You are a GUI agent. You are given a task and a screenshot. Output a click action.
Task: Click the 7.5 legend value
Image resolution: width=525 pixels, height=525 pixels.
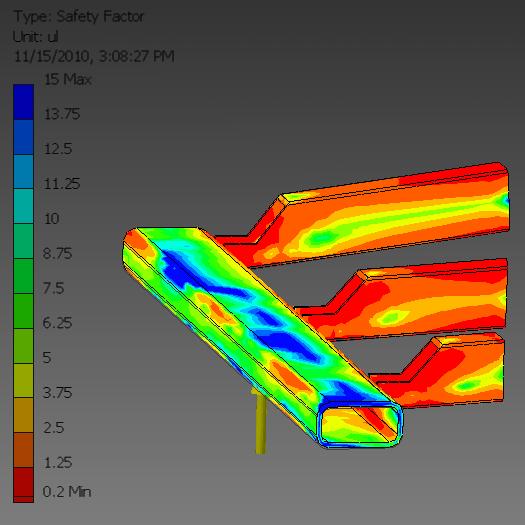click(x=53, y=288)
